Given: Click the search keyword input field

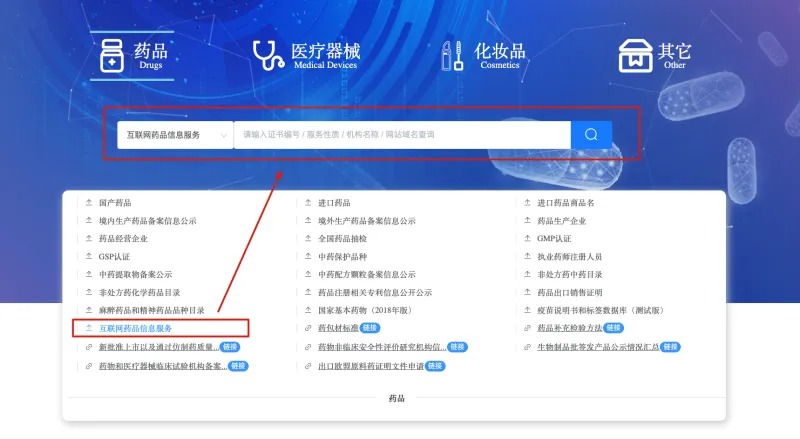Looking at the screenshot, I should point(402,134).
